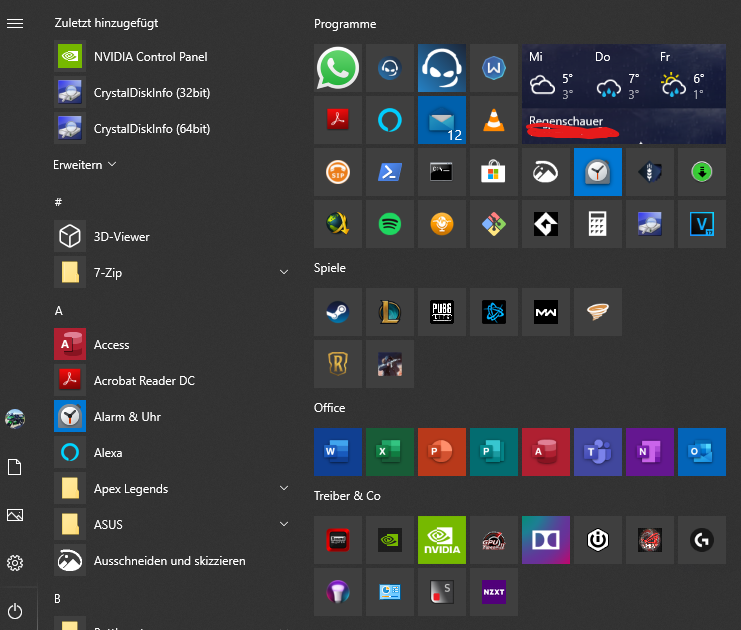Open the MW Modern Warfare tile
The image size is (741, 630).
tap(546, 312)
